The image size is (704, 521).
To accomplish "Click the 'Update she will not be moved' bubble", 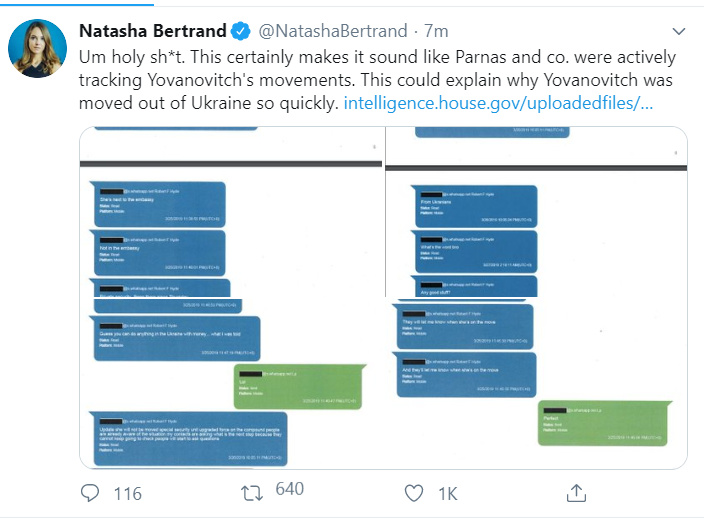I will tap(188, 438).
